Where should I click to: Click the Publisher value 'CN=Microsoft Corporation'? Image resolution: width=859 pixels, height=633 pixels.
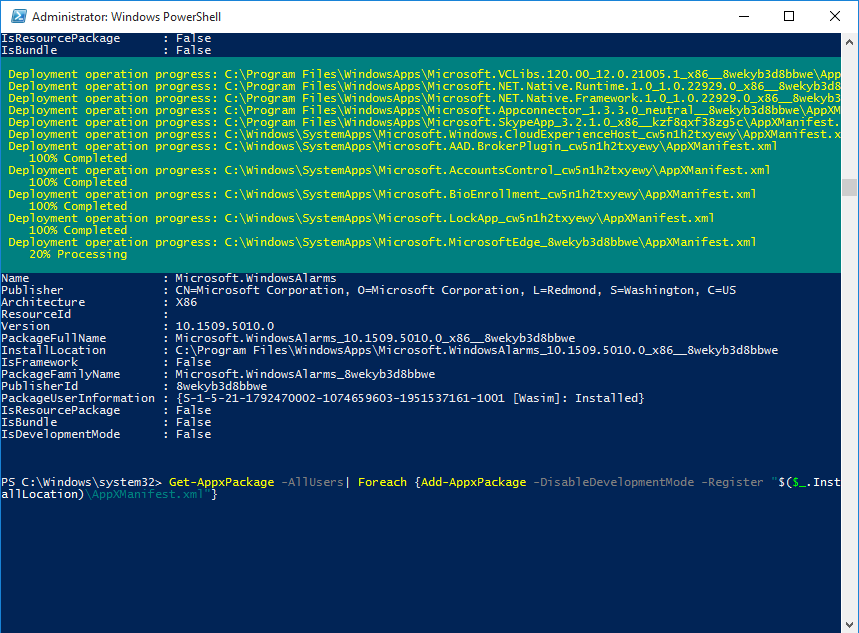tap(259, 290)
